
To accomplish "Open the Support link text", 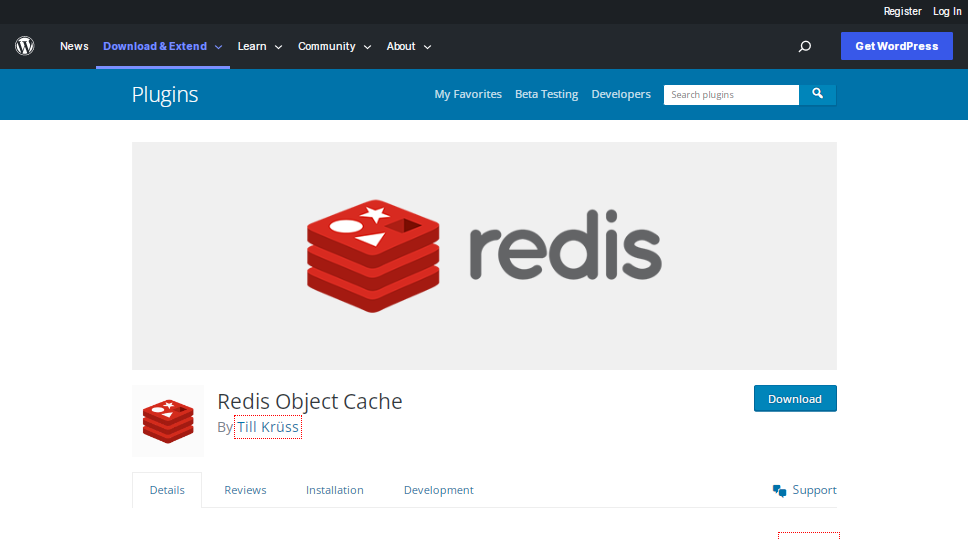I will [814, 490].
